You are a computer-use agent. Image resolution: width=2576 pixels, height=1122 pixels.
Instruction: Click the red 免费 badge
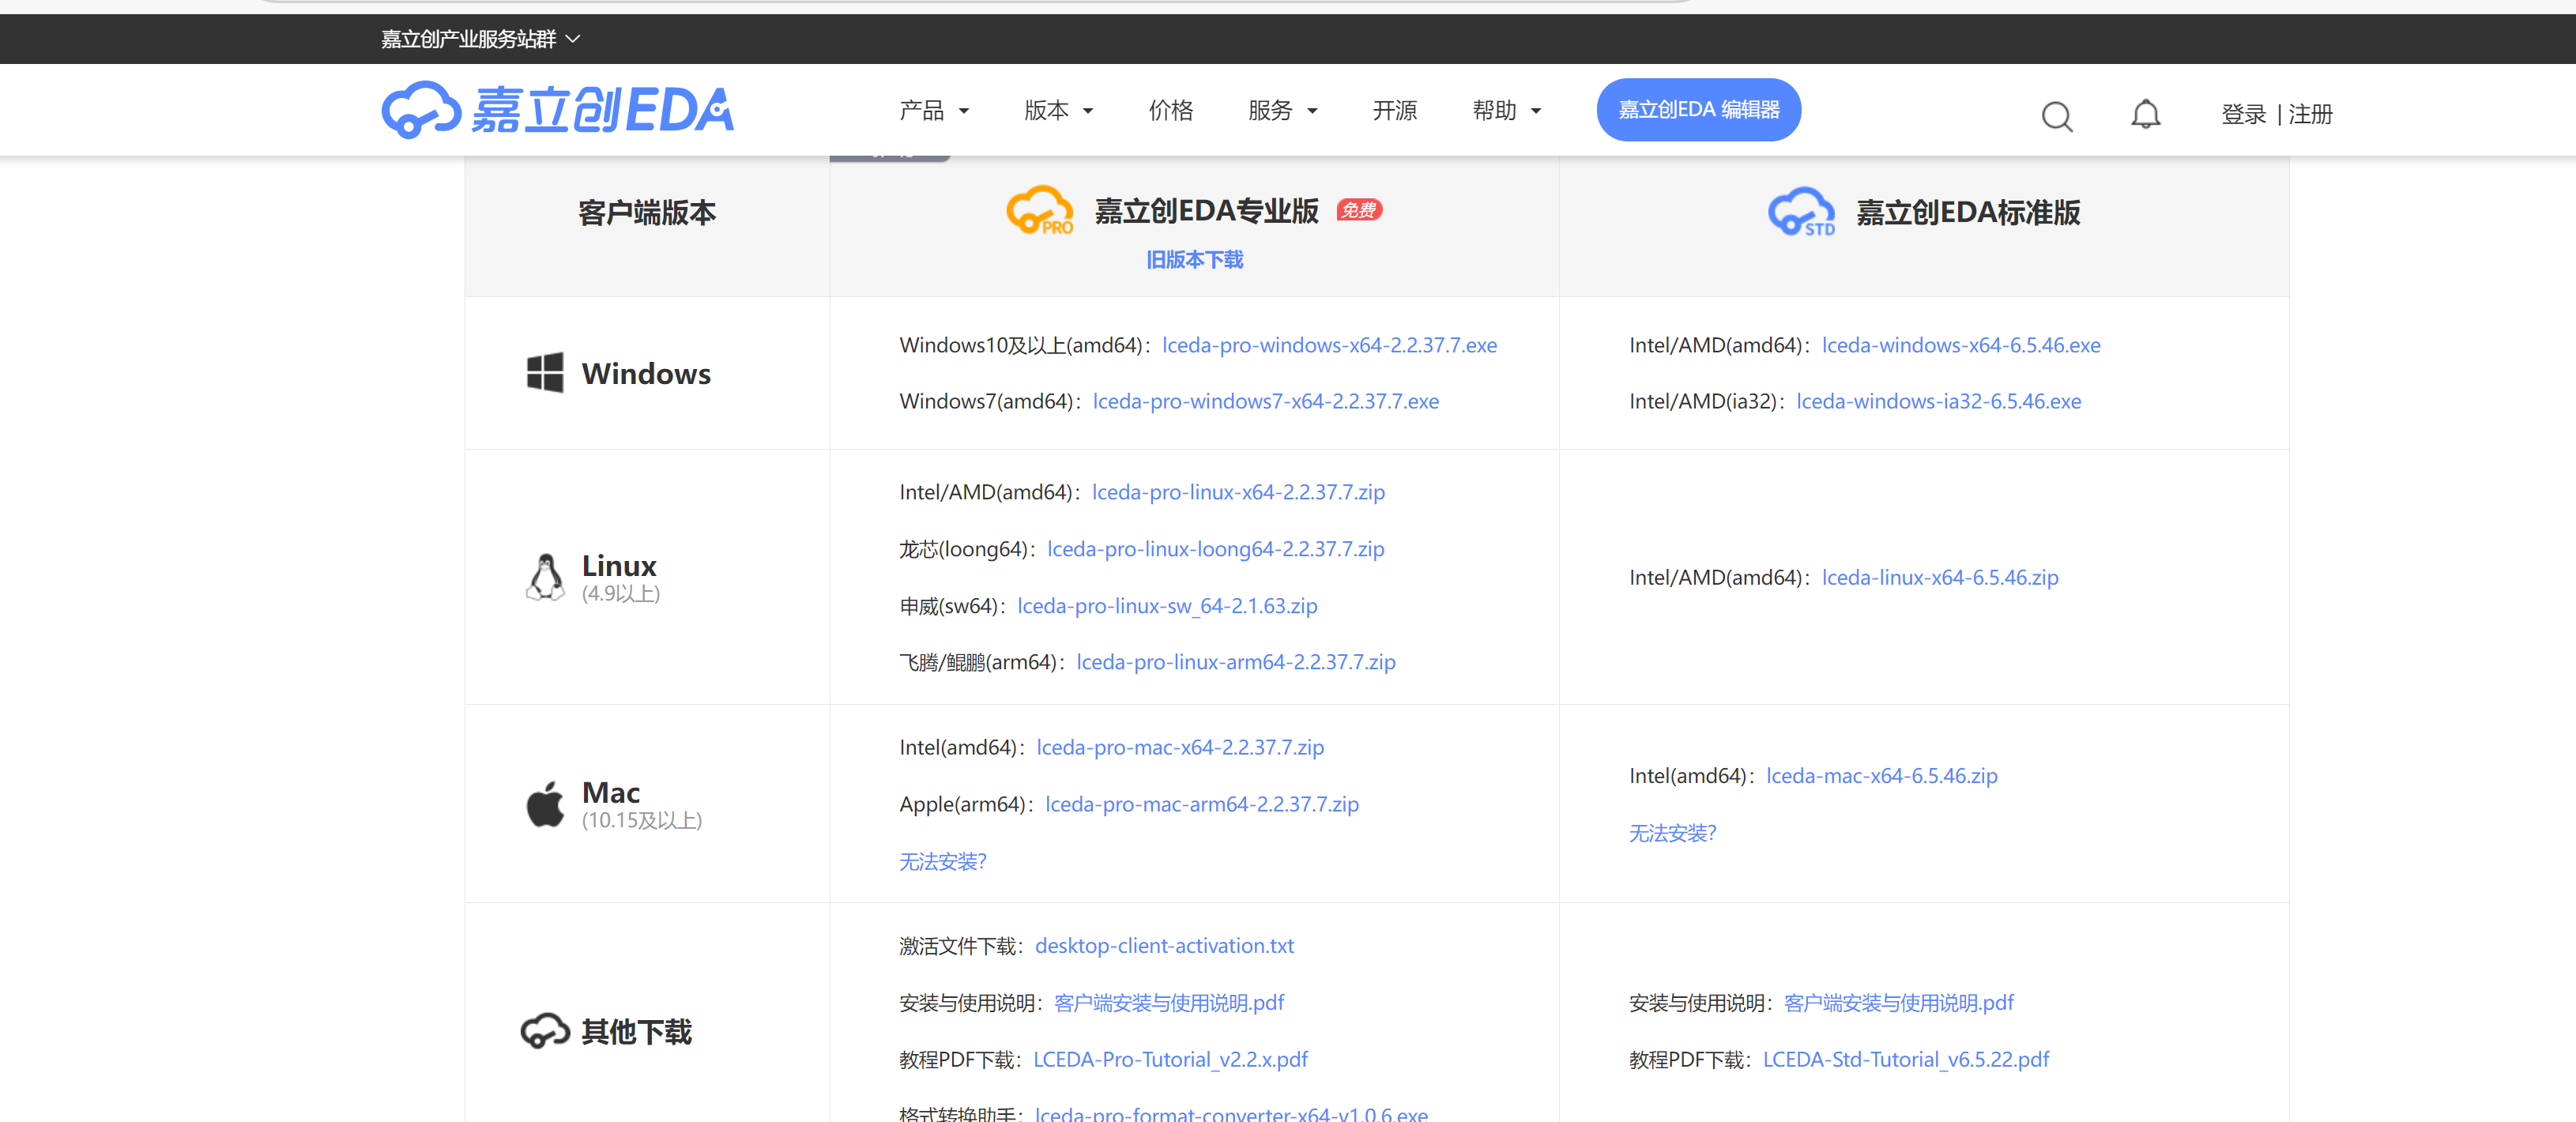pyautogui.click(x=1359, y=210)
